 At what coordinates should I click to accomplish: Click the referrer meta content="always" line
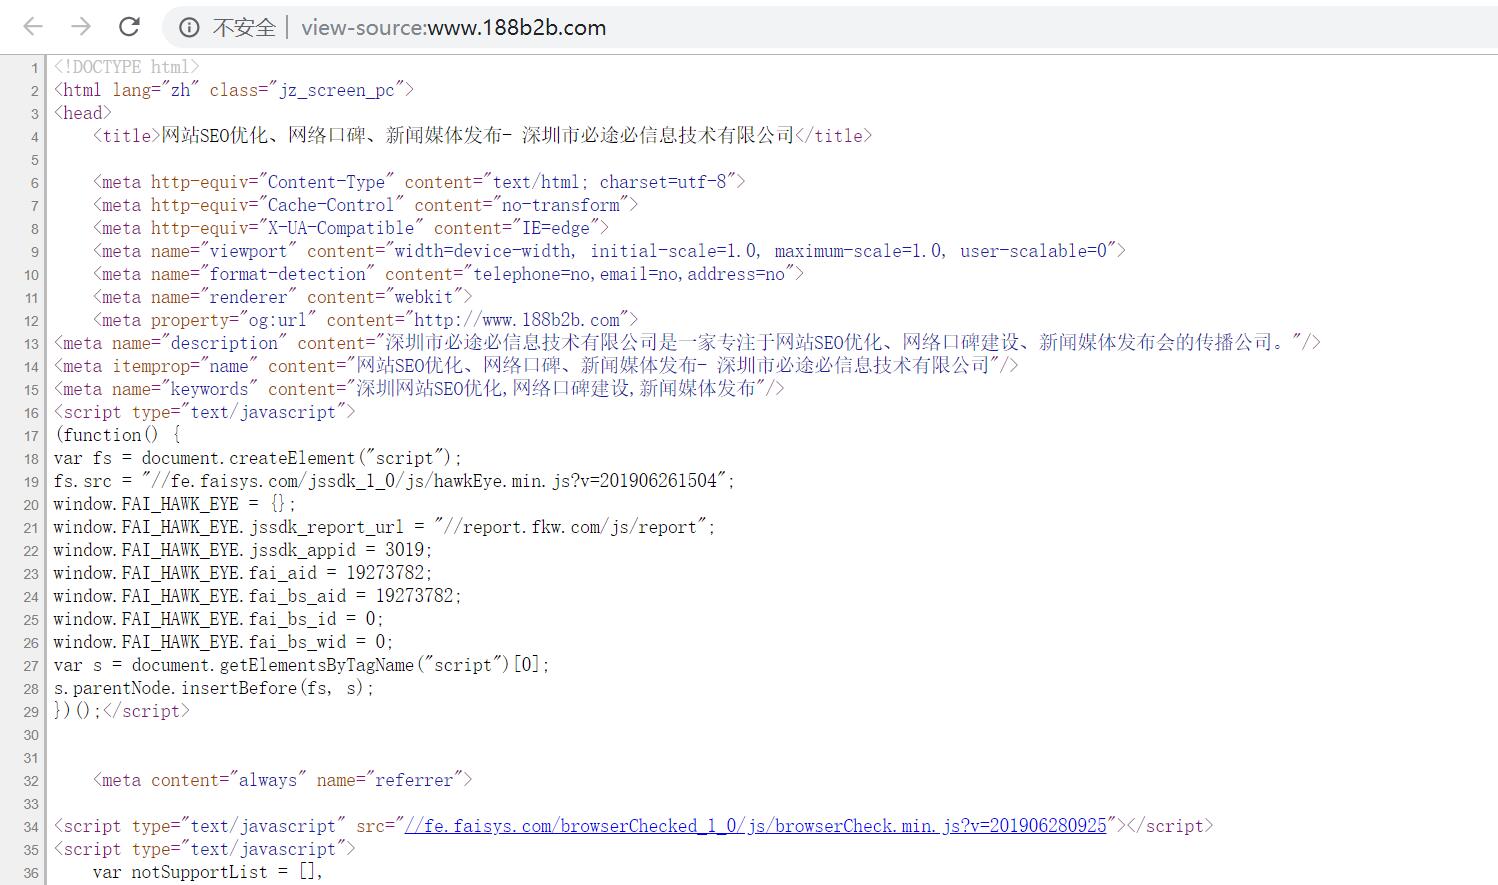(x=282, y=780)
